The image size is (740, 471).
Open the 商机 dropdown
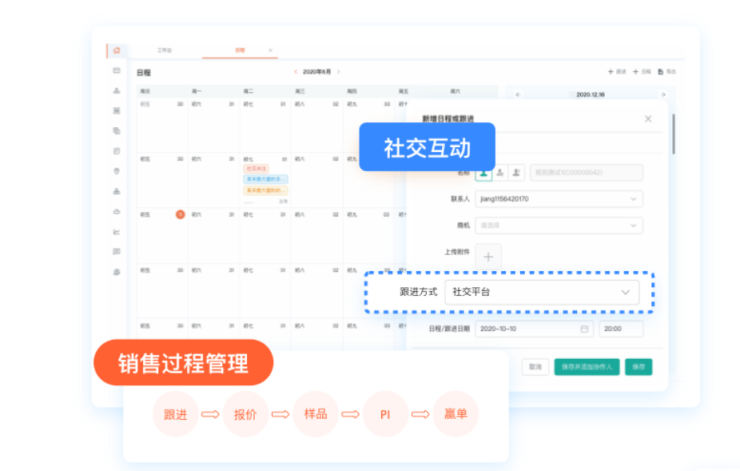pyautogui.click(x=558, y=226)
